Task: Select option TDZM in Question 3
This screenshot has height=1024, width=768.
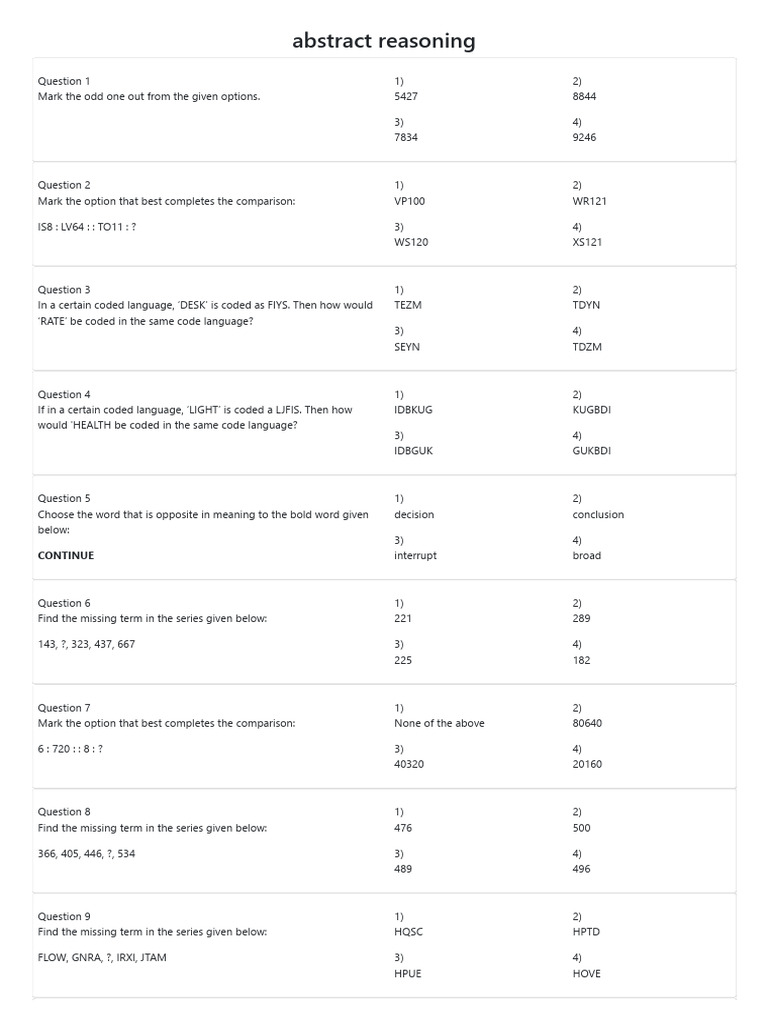Action: point(587,347)
